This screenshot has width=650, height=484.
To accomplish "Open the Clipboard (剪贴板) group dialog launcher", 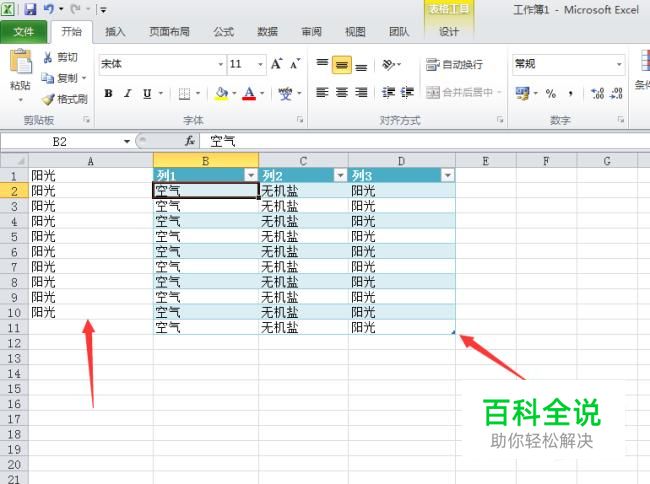I will coord(86,120).
